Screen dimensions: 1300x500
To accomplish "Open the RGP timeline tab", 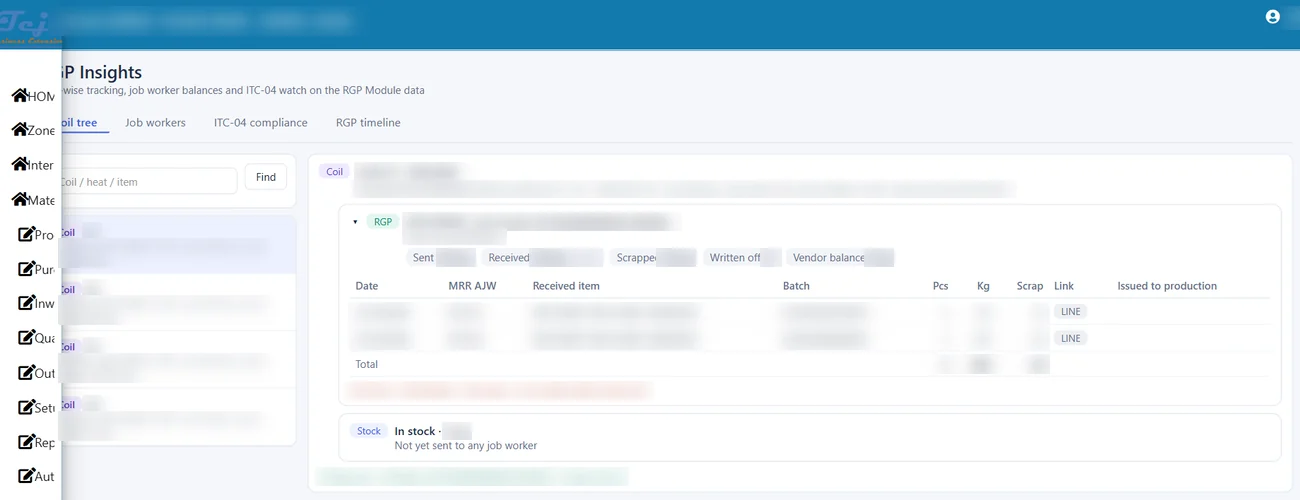I will click(x=368, y=123).
